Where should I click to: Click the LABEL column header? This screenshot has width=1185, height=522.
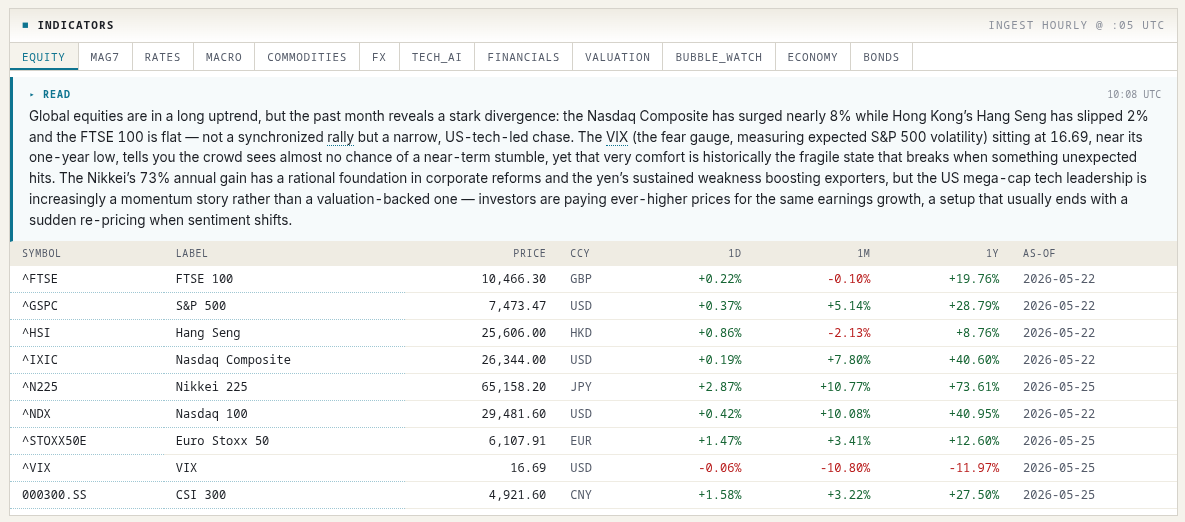[x=191, y=254]
